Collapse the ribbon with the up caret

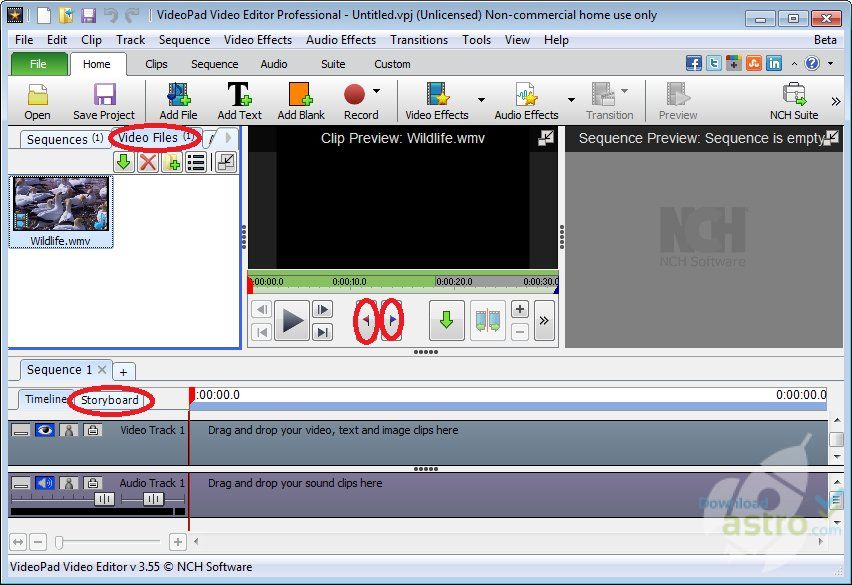(794, 64)
